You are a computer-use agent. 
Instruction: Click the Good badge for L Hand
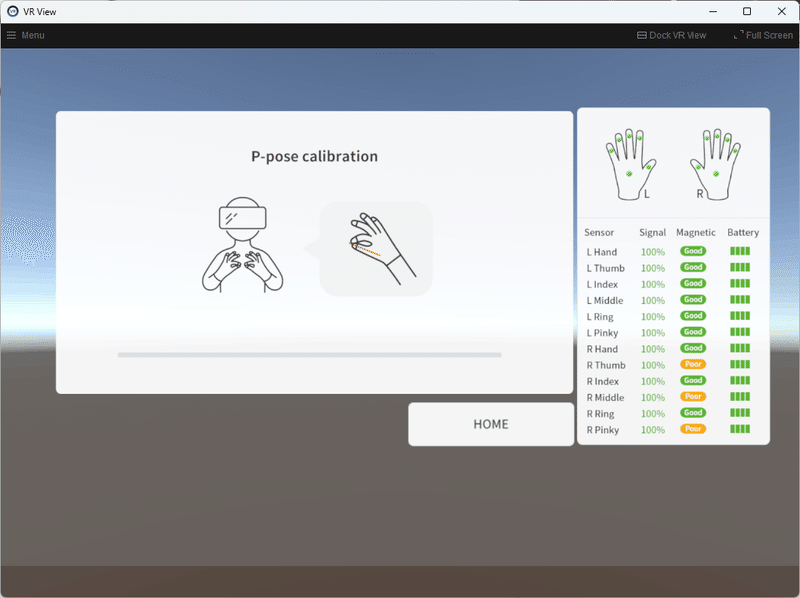[x=693, y=251]
